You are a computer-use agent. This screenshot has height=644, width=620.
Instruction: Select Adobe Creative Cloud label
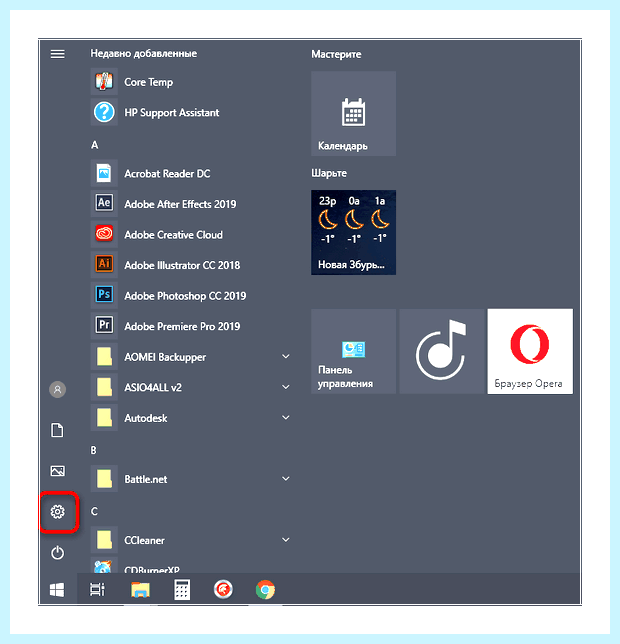173,235
